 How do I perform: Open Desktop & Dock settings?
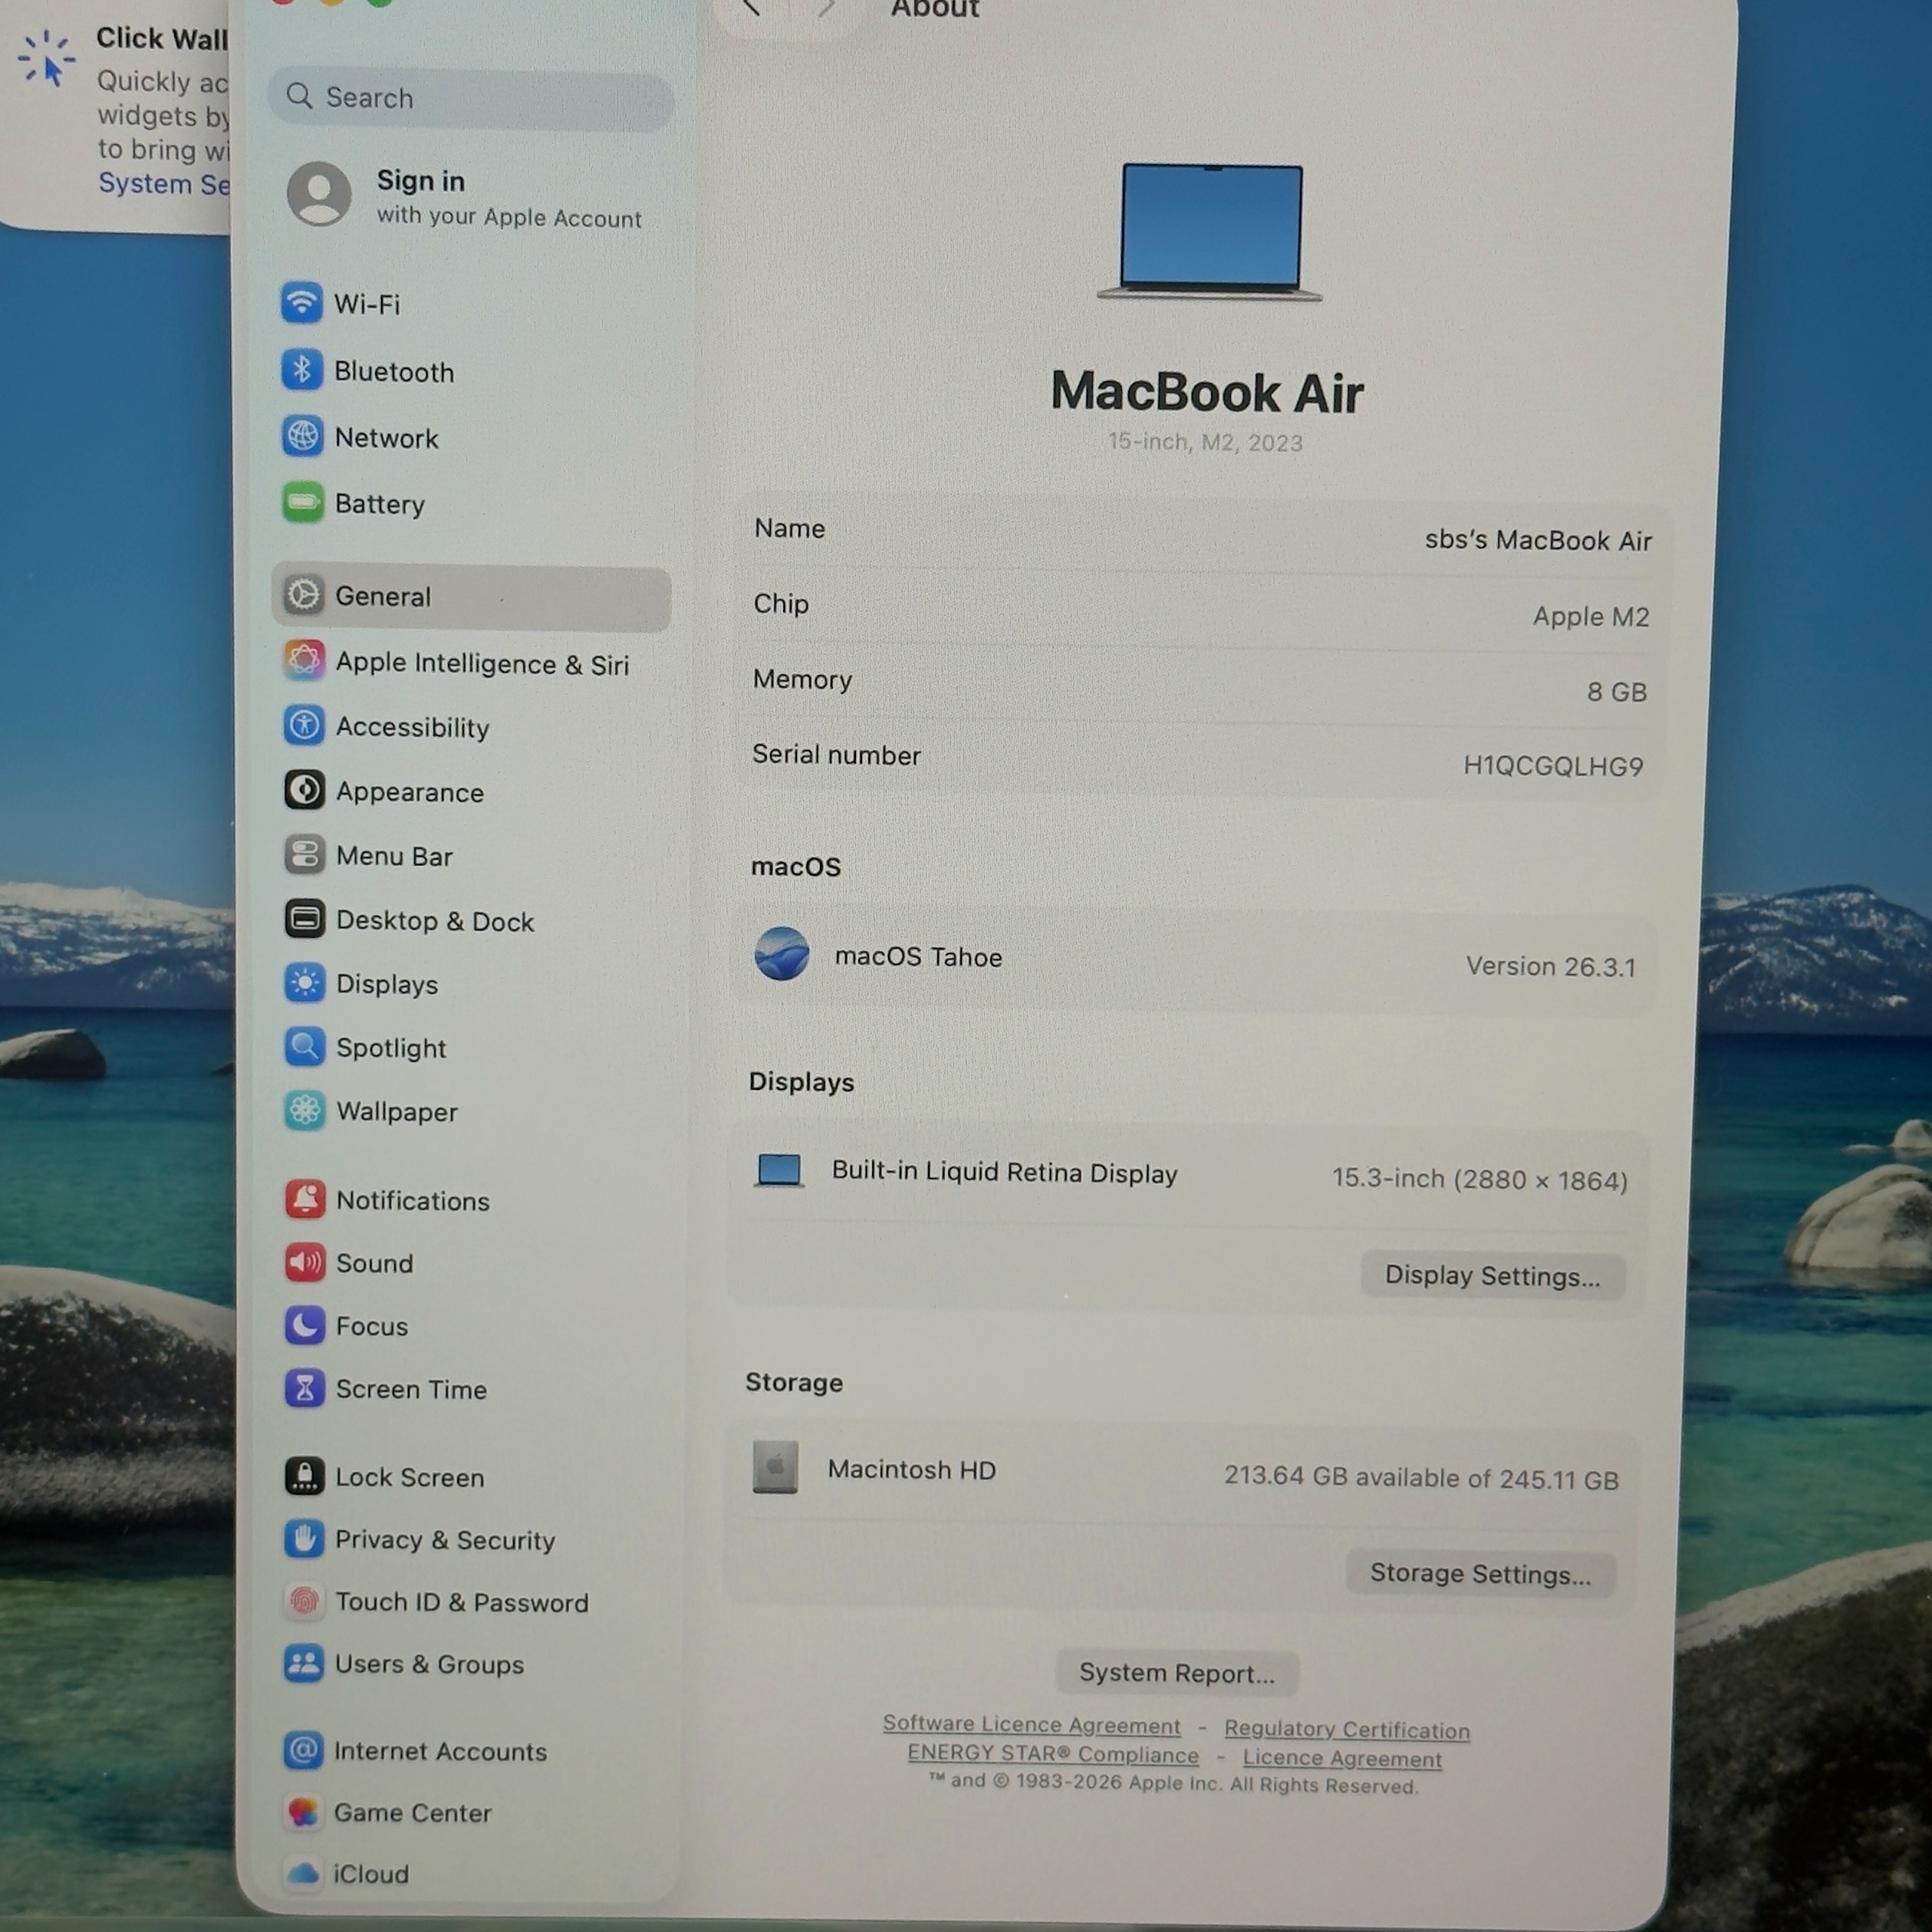pyautogui.click(x=470, y=921)
